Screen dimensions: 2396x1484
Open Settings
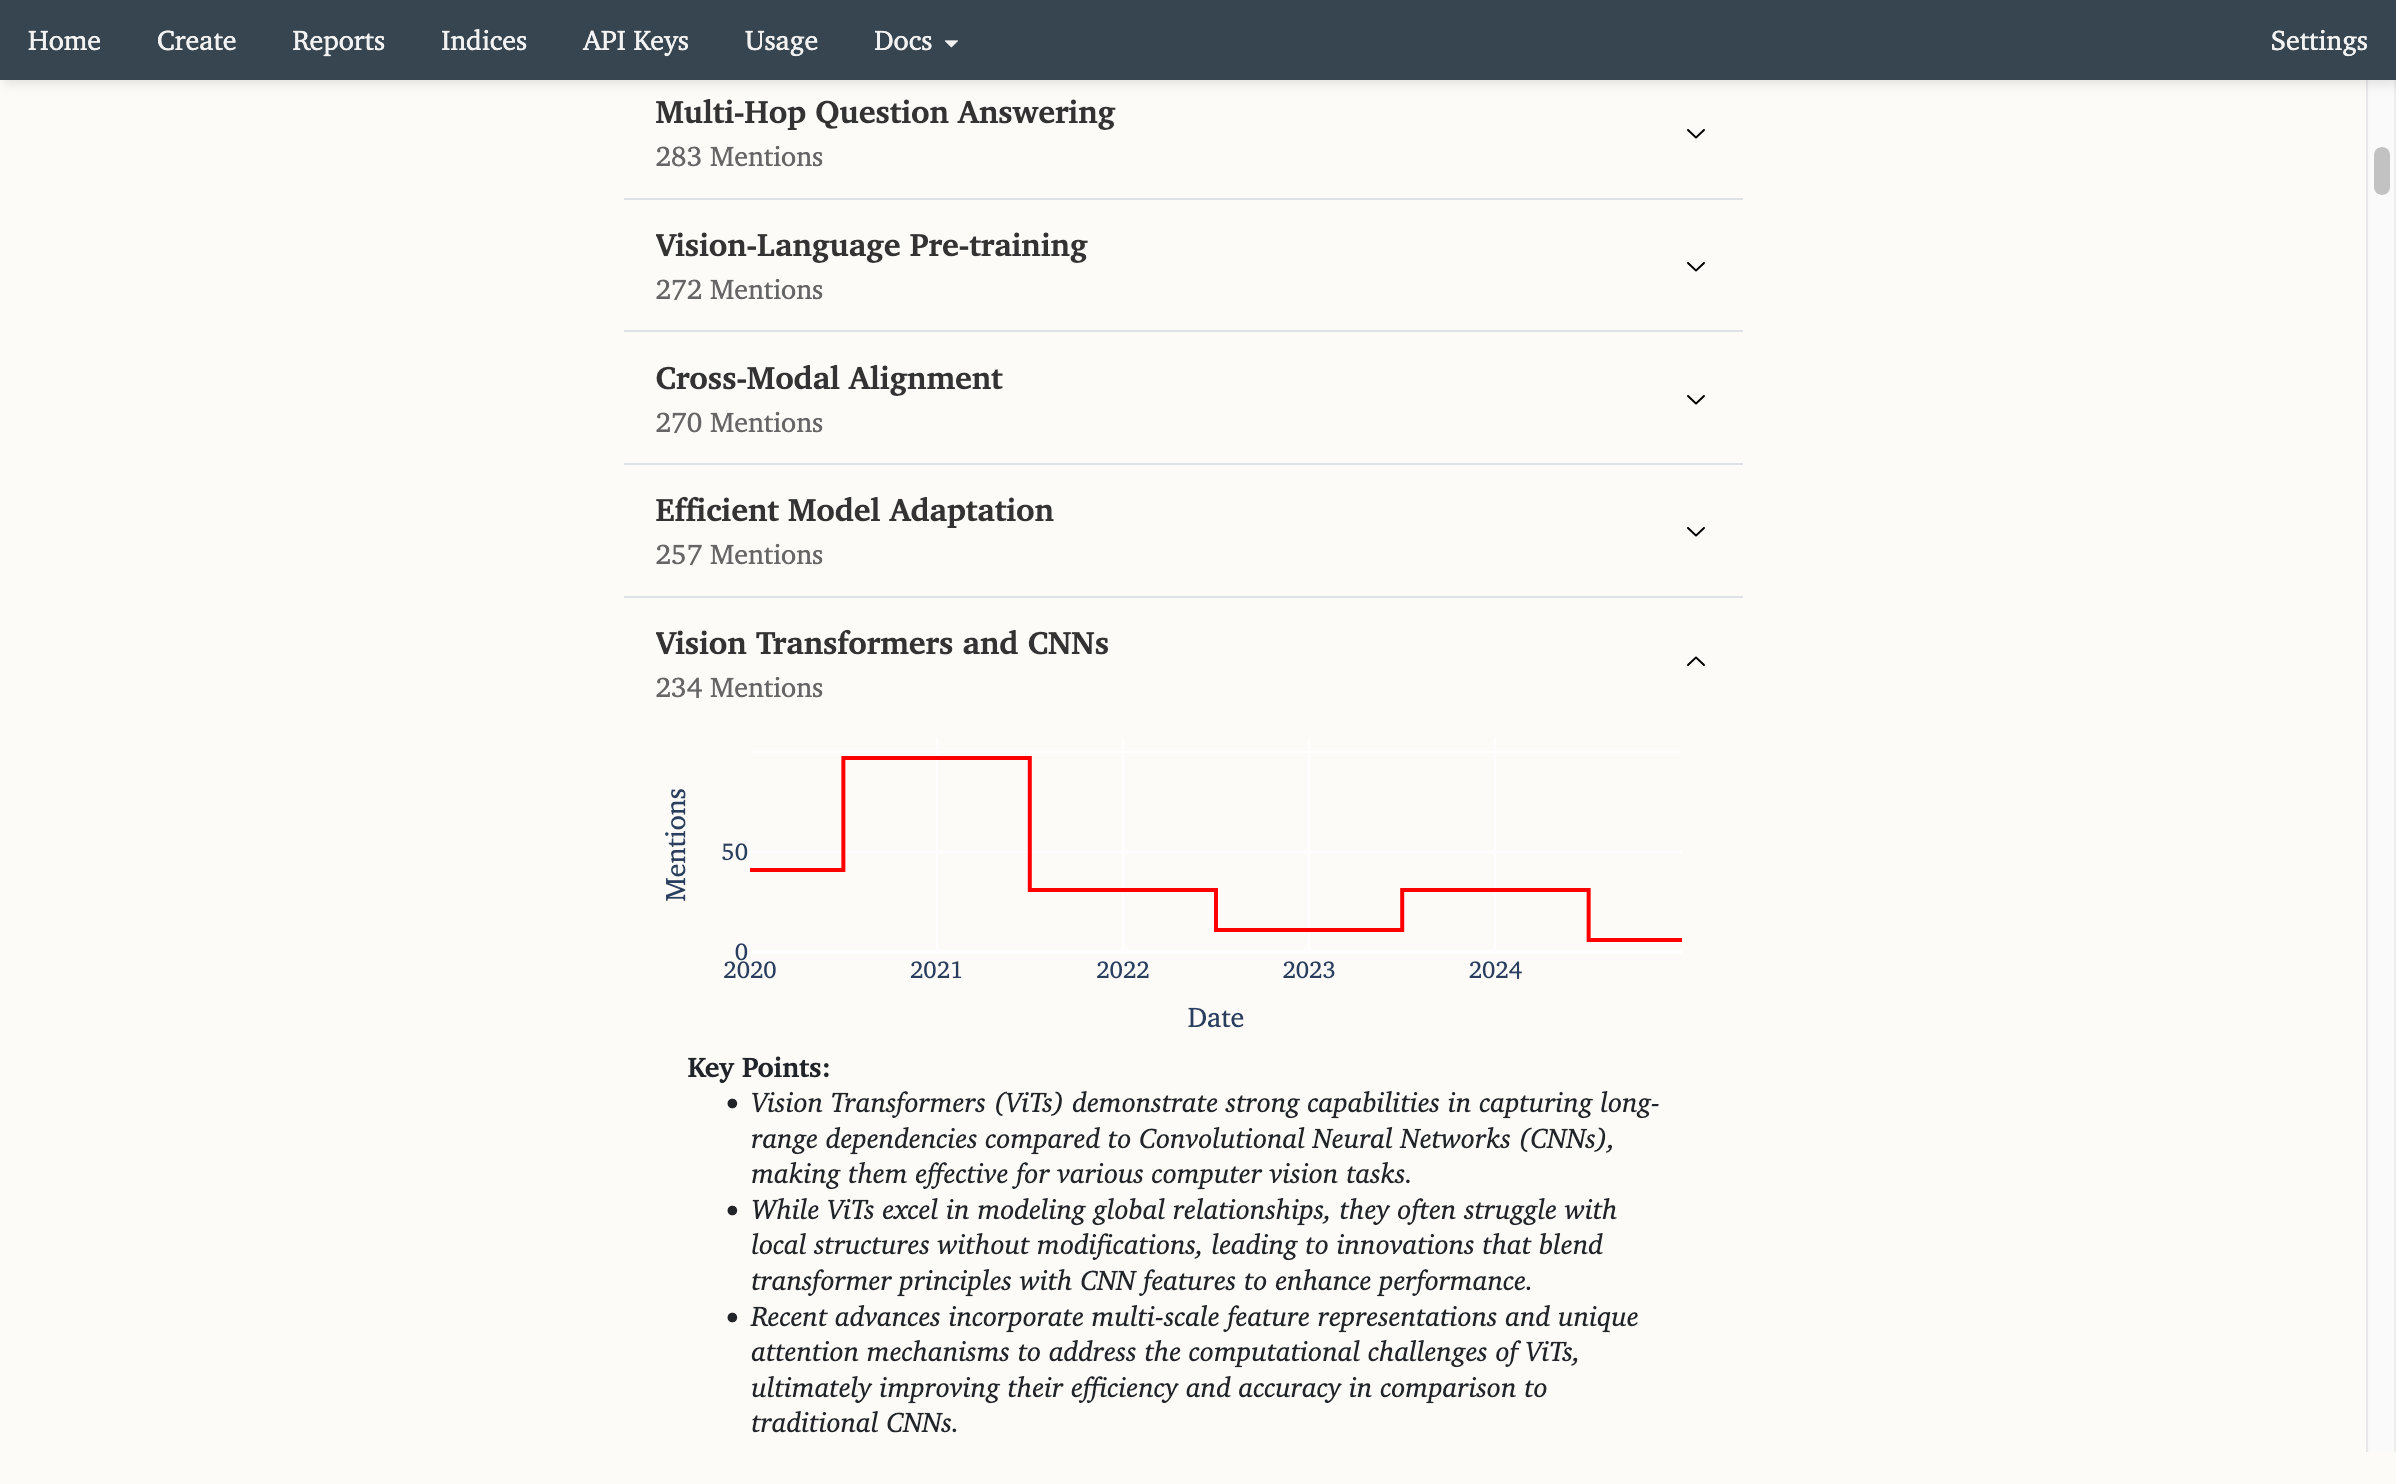[x=2318, y=40]
